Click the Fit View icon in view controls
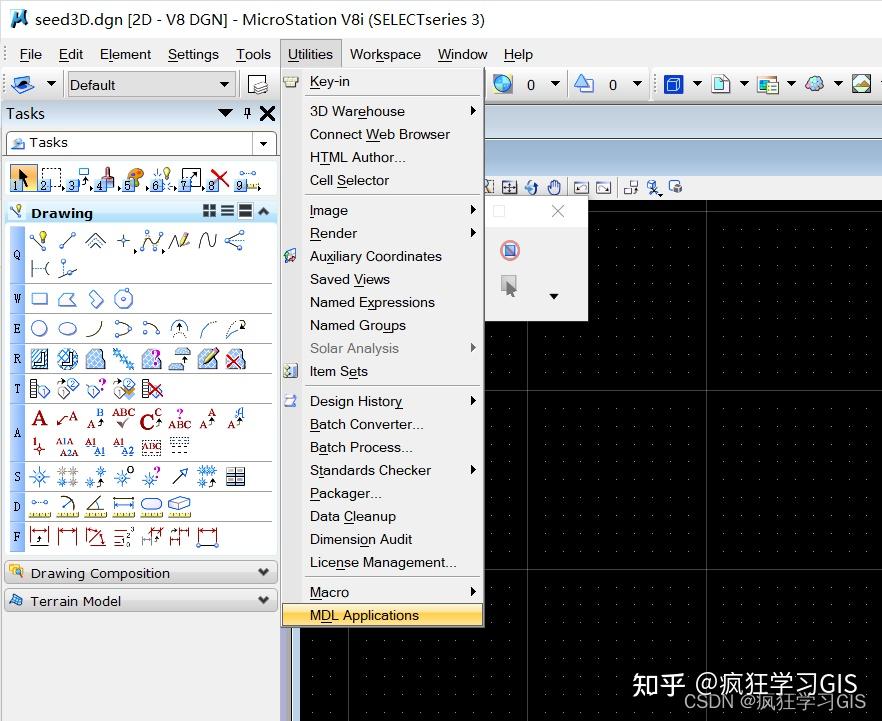The image size is (882, 721). [x=508, y=187]
